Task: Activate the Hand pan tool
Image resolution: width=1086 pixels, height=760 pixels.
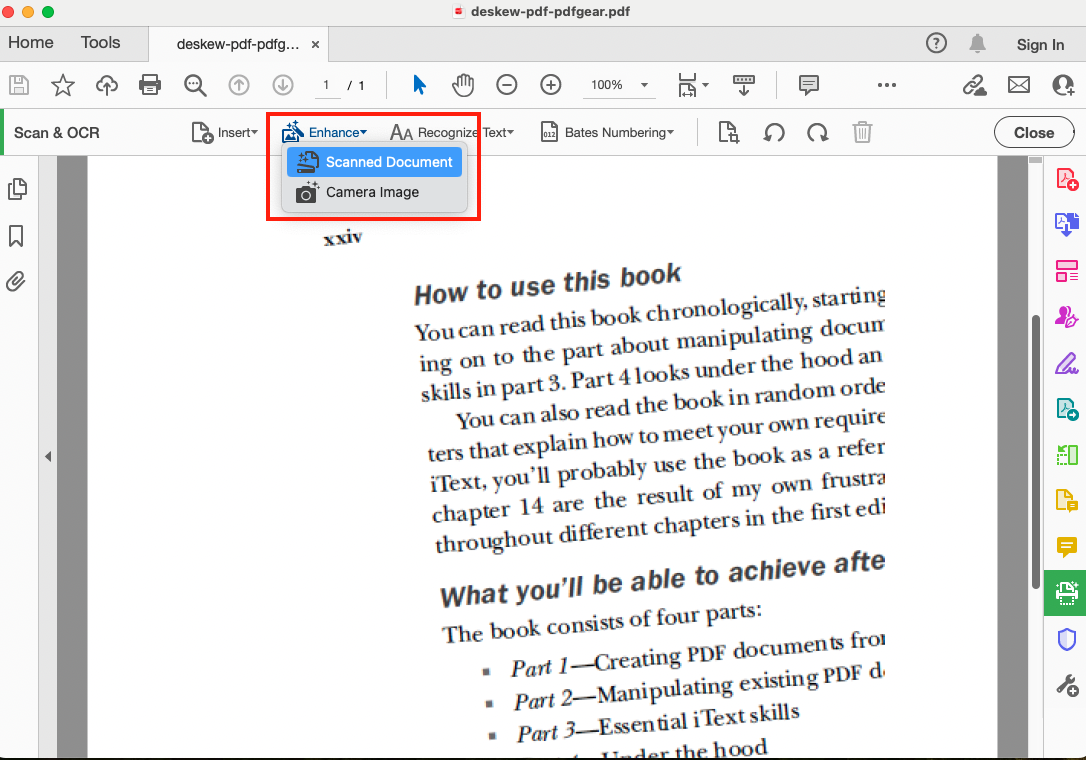Action: pyautogui.click(x=463, y=85)
